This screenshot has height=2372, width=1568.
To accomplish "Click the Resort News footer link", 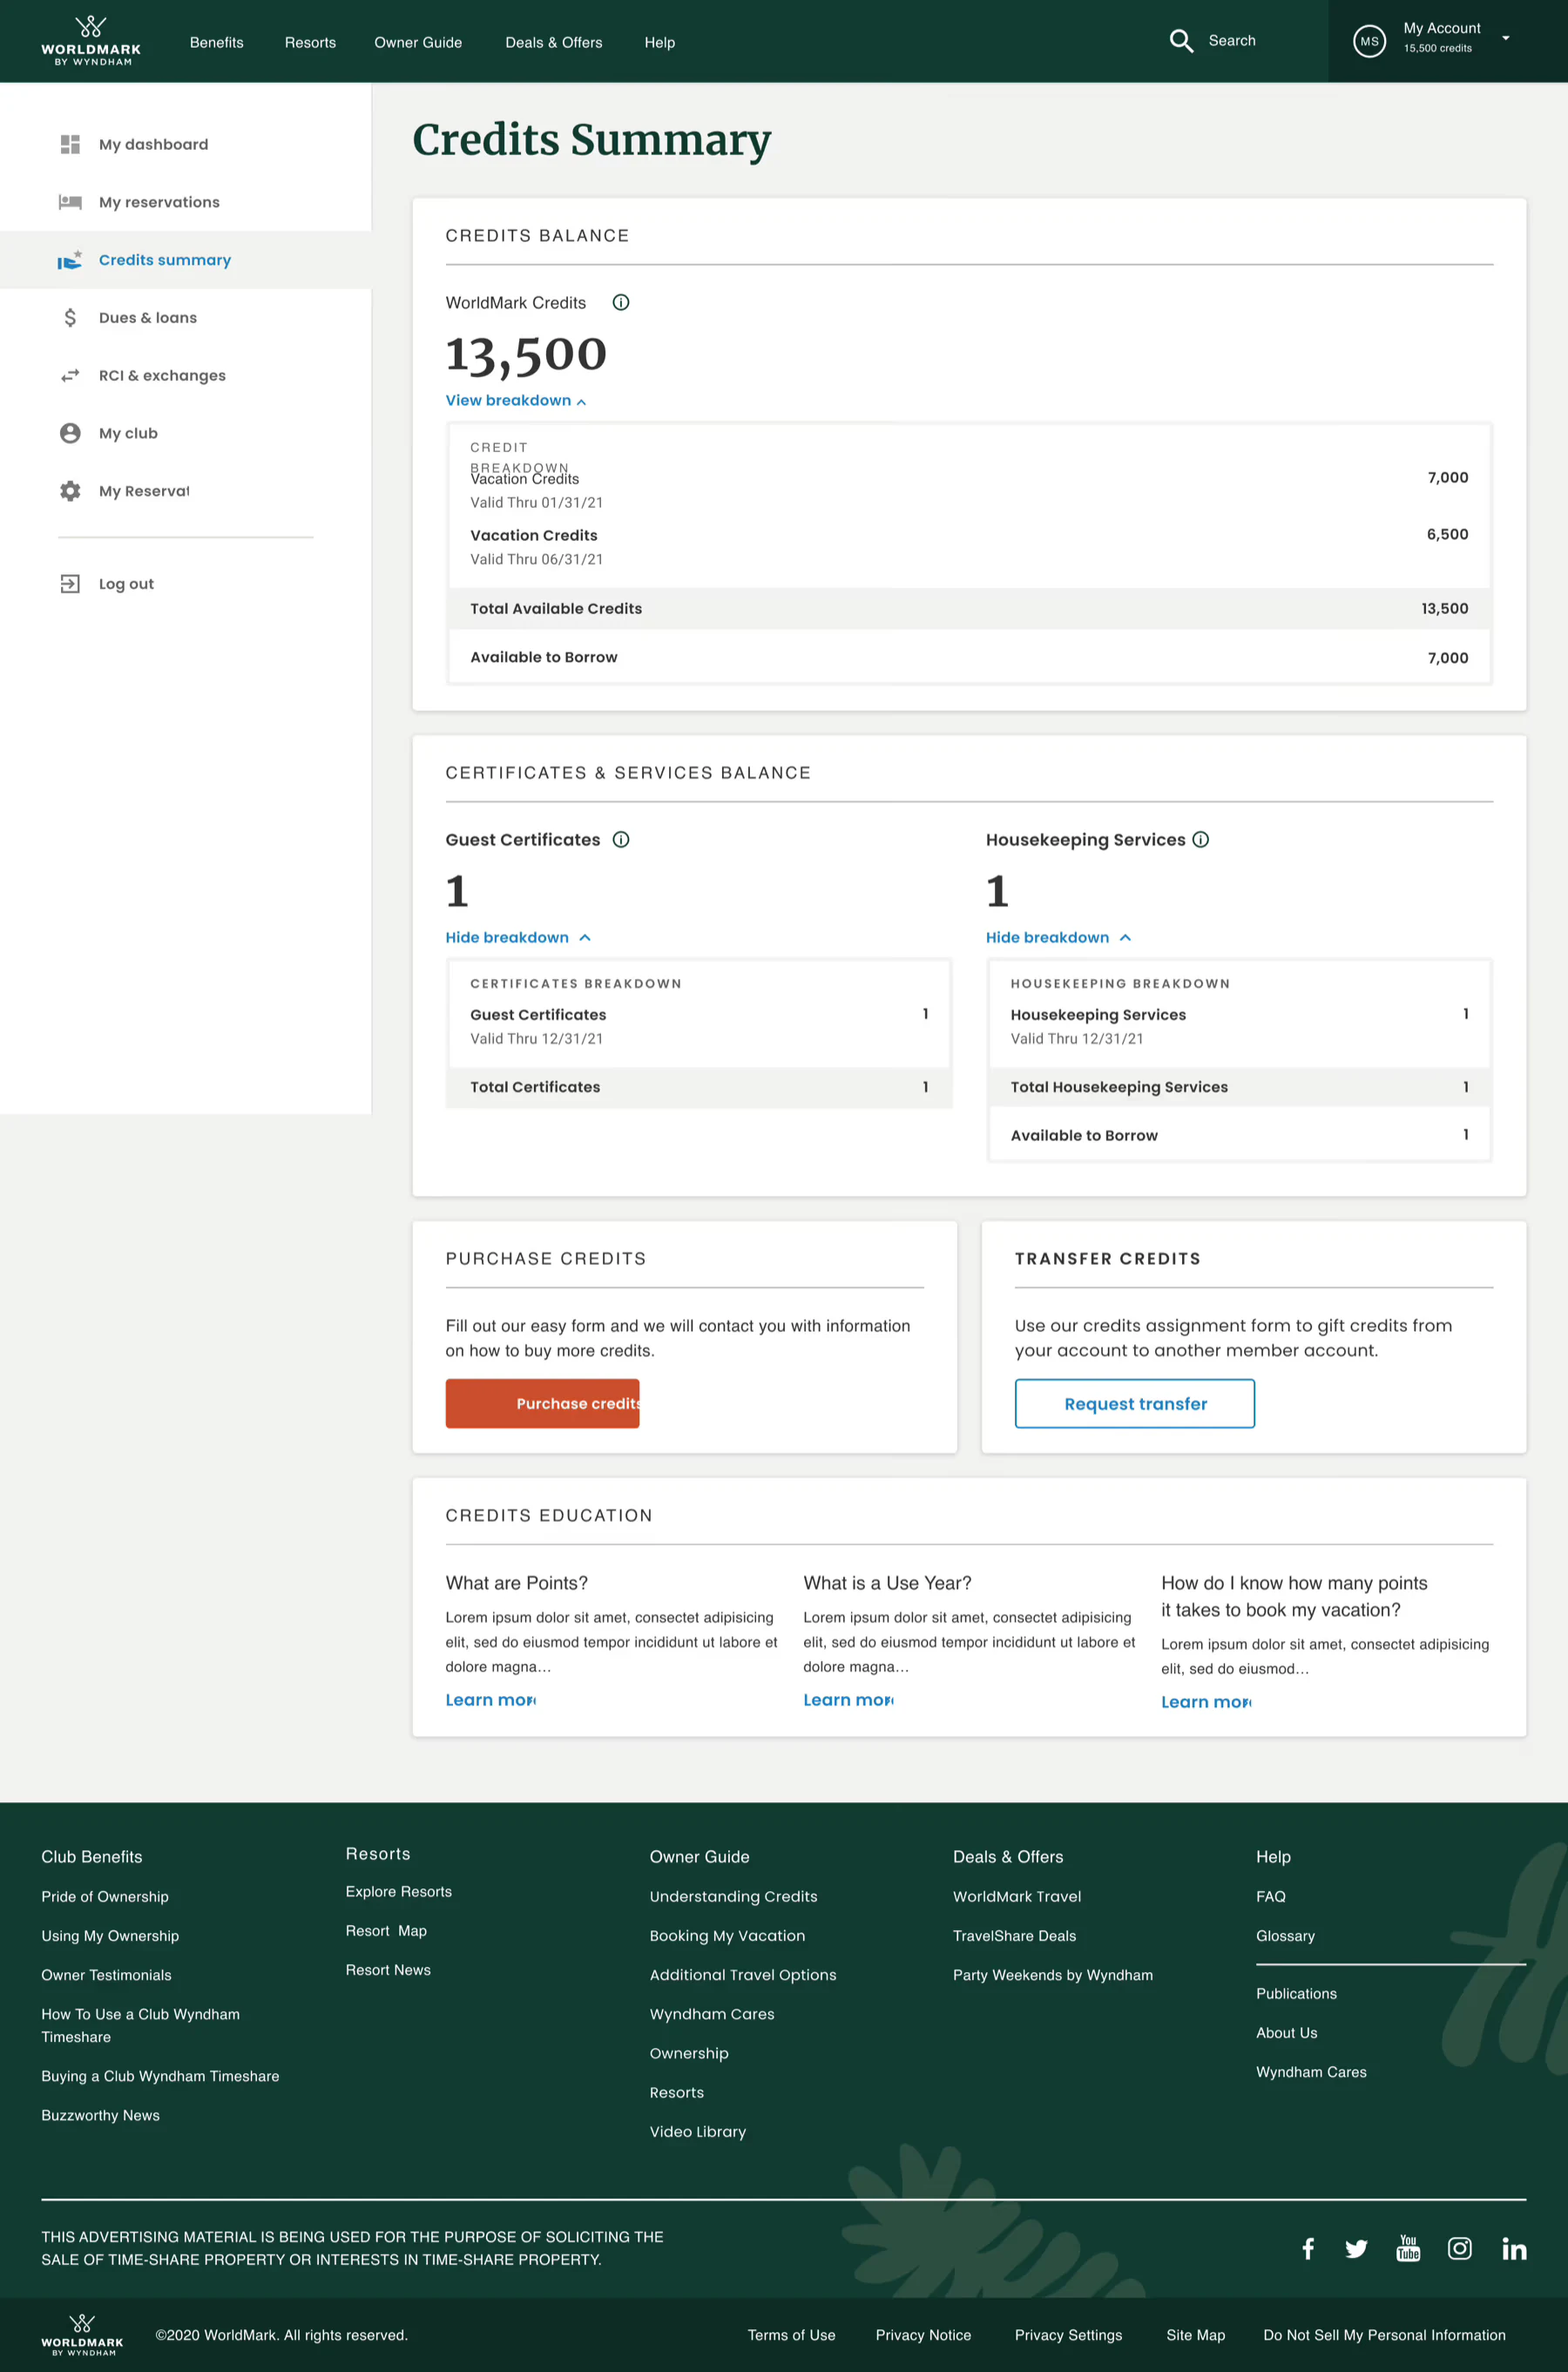I will 388,1970.
